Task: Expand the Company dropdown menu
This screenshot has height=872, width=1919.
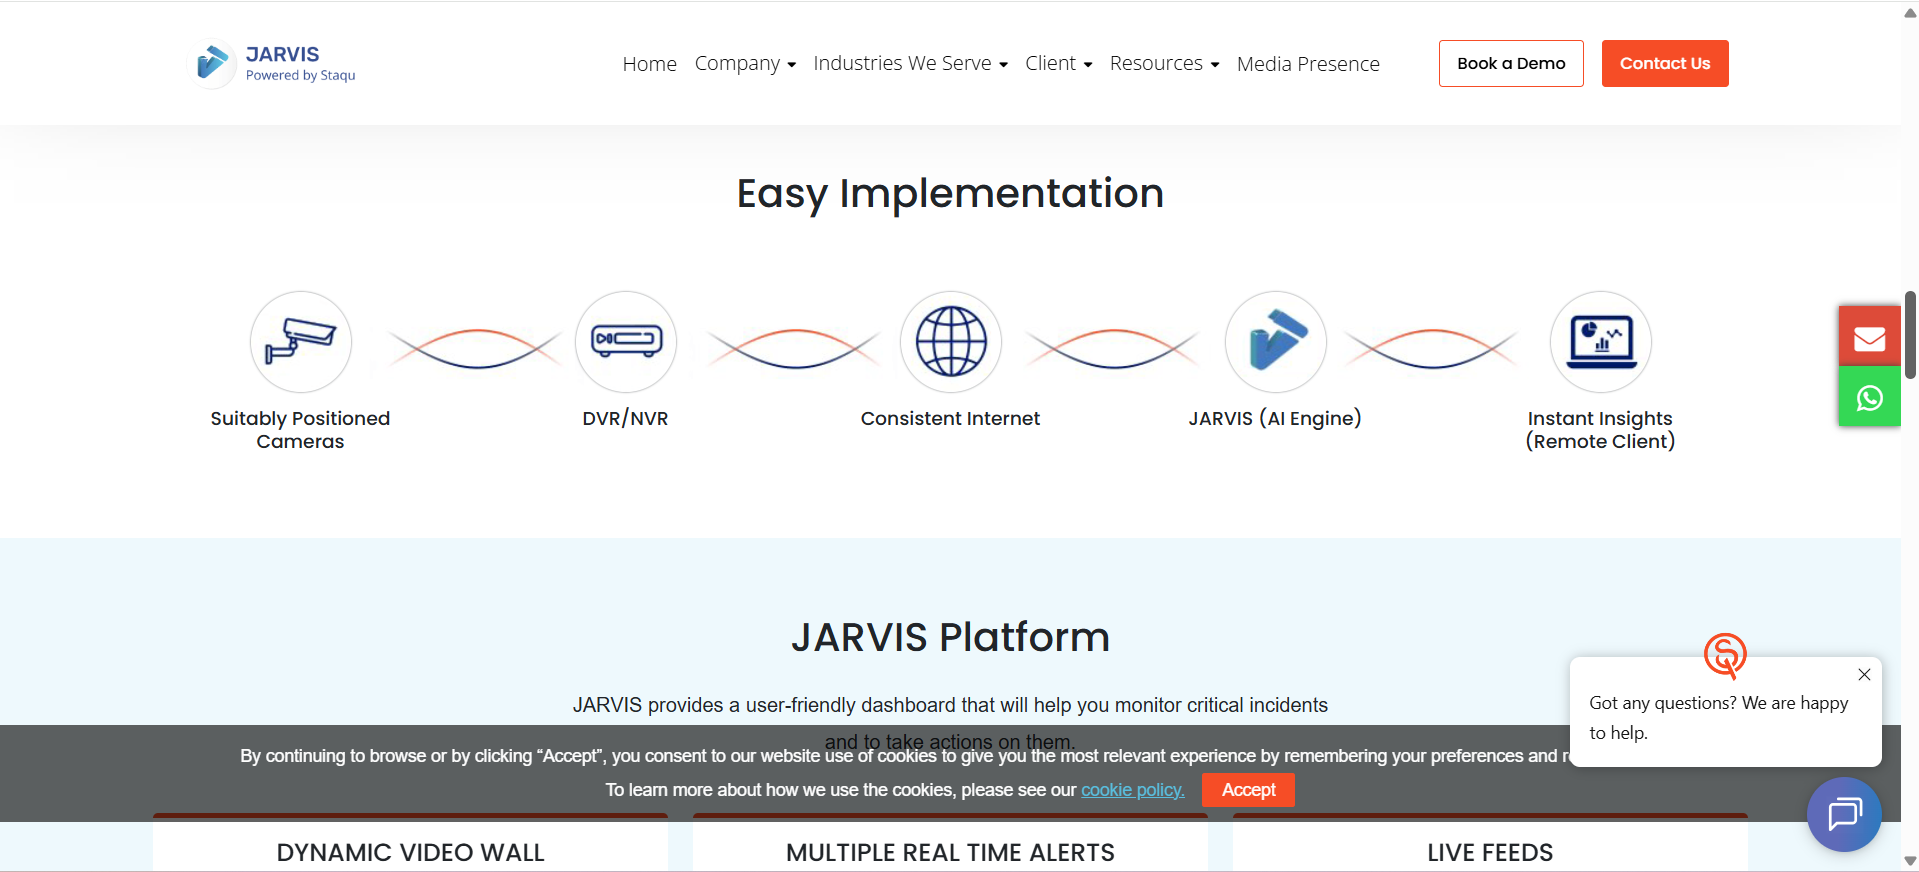Action: click(x=745, y=64)
